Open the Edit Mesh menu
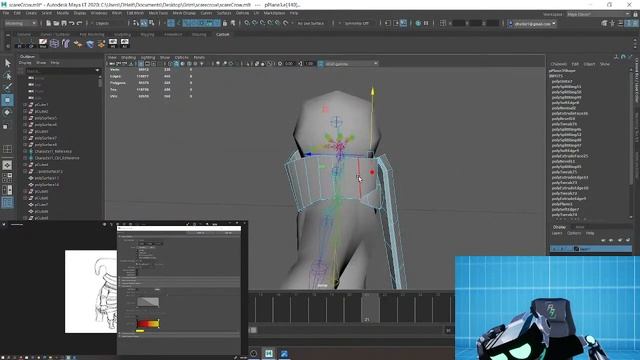 click(135, 13)
